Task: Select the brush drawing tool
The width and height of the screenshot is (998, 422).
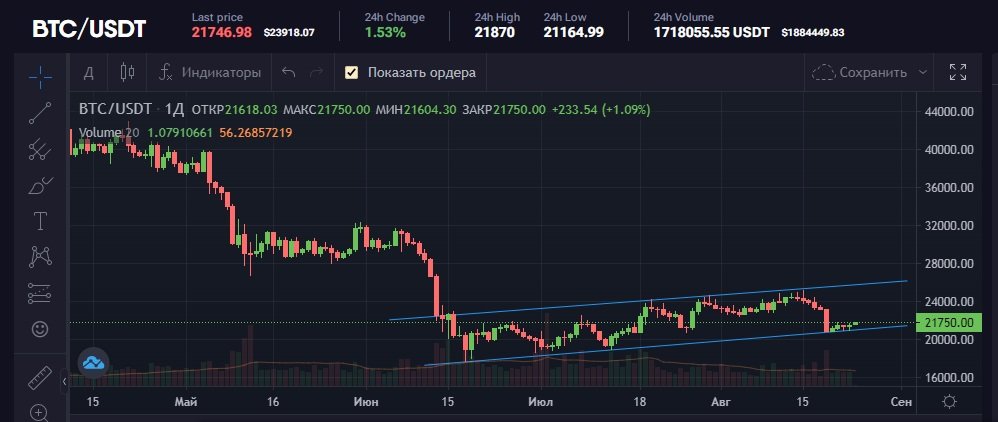Action: pos(40,185)
